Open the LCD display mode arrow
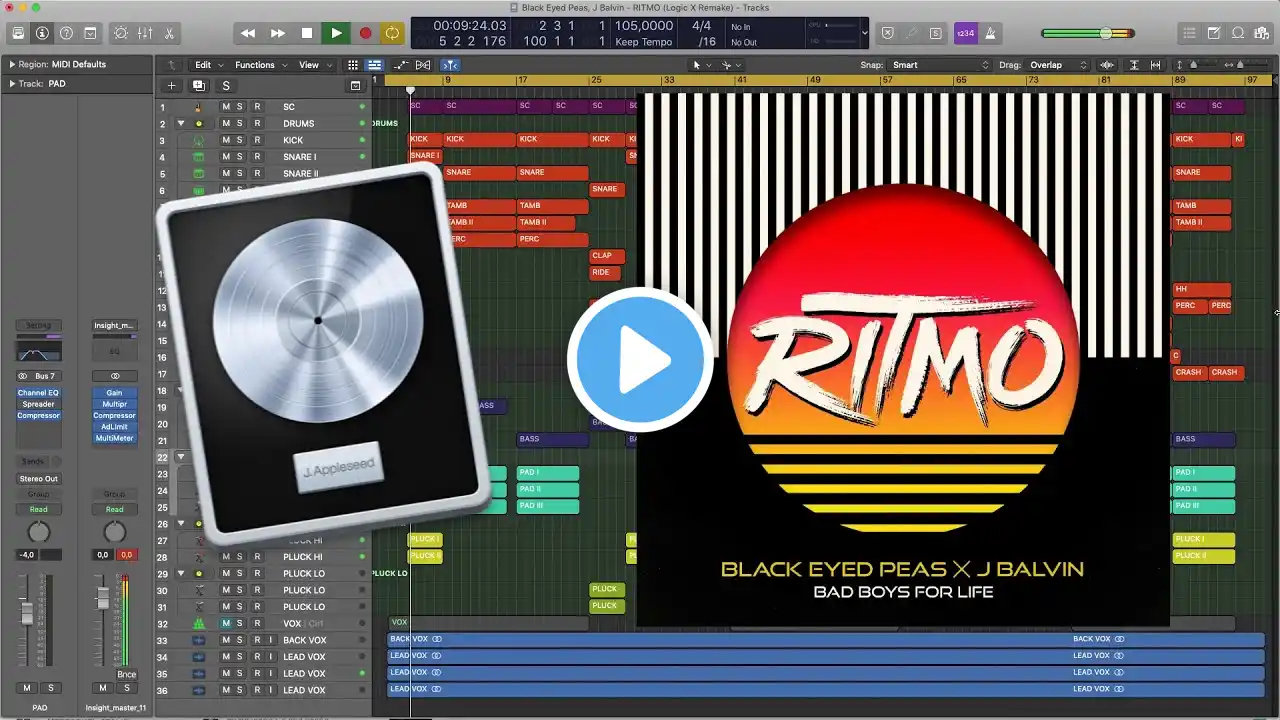This screenshot has width=1280, height=720. point(865,33)
